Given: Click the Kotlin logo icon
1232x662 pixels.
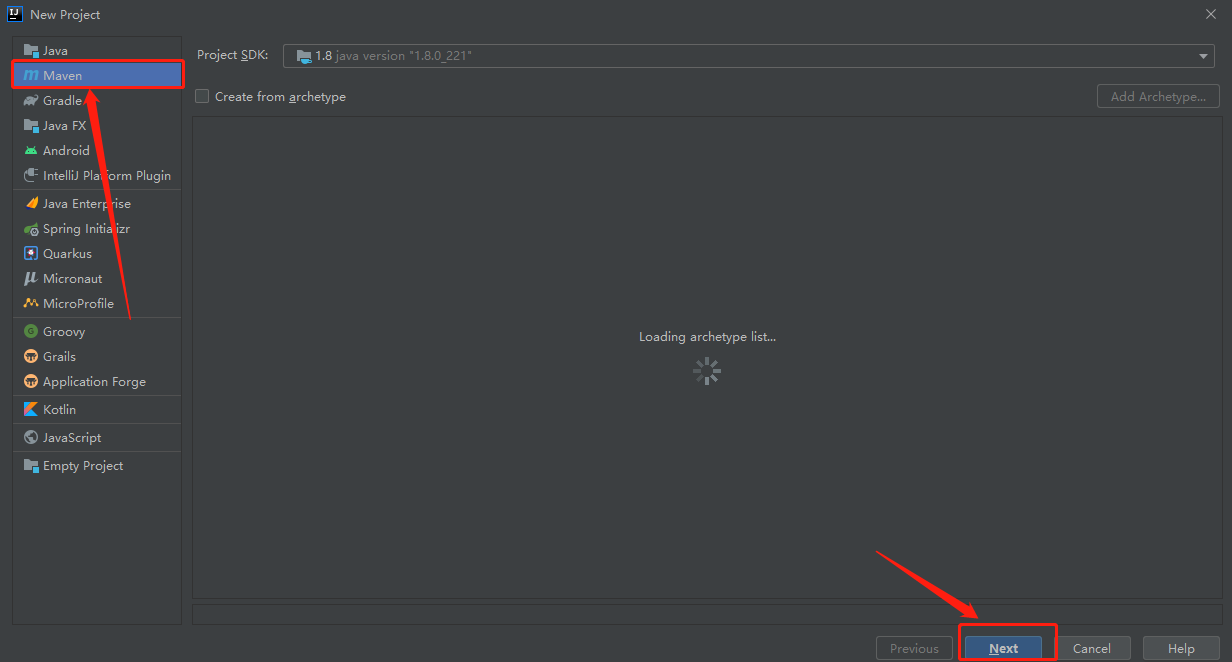Looking at the screenshot, I should pyautogui.click(x=31, y=409).
